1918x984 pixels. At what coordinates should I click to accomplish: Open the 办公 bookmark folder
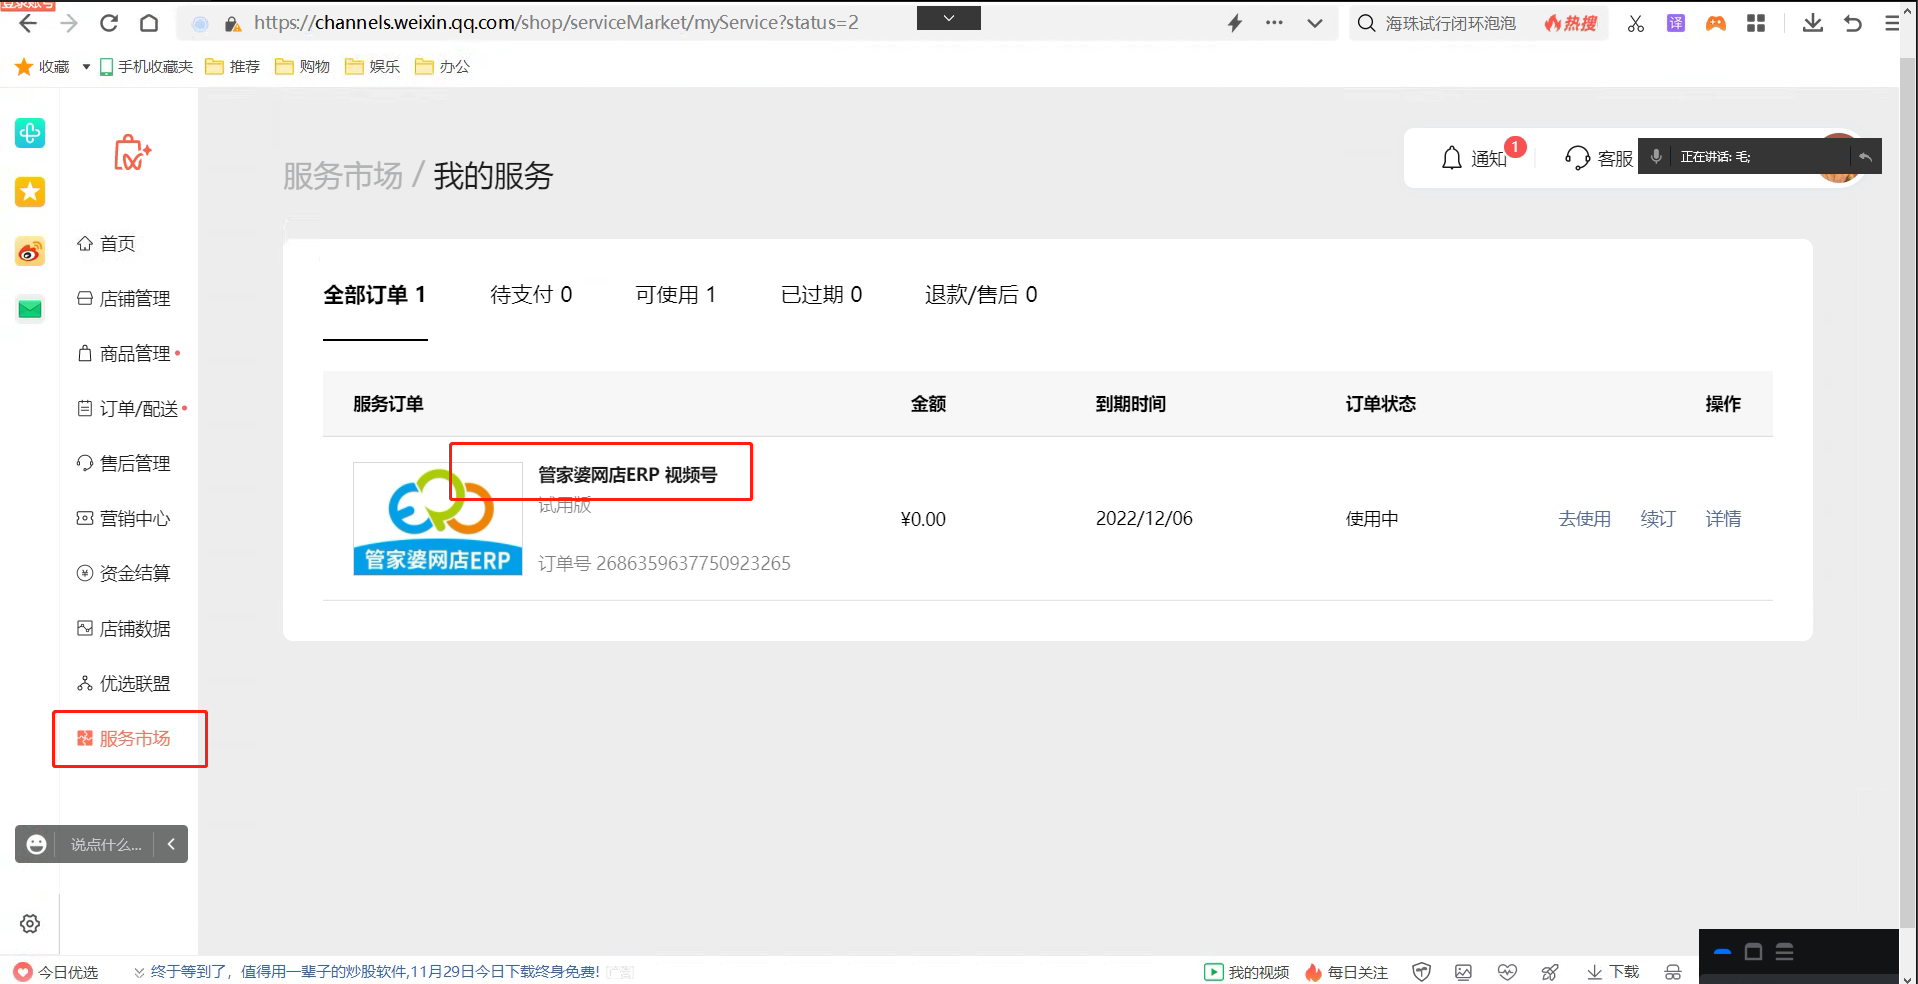[442, 66]
